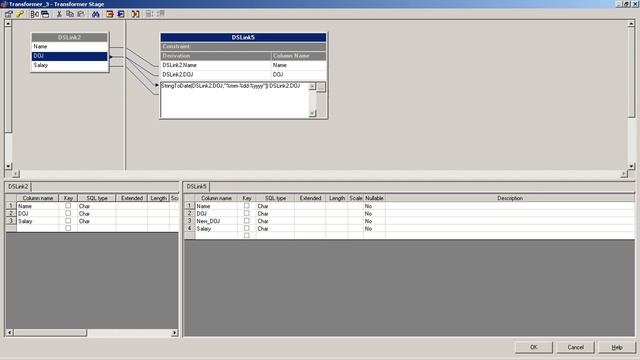Click DOJ column-name cell in DSLink5 box
Image resolution: width=640 pixels, height=360 pixels.
tap(299, 75)
